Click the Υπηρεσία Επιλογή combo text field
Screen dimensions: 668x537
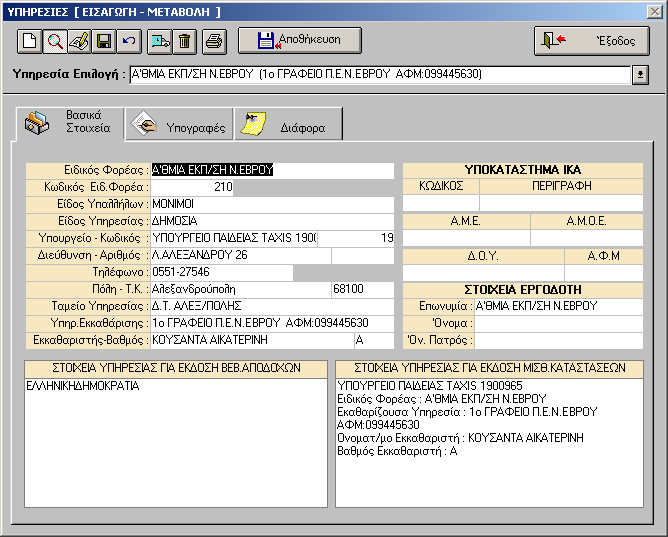(x=380, y=75)
